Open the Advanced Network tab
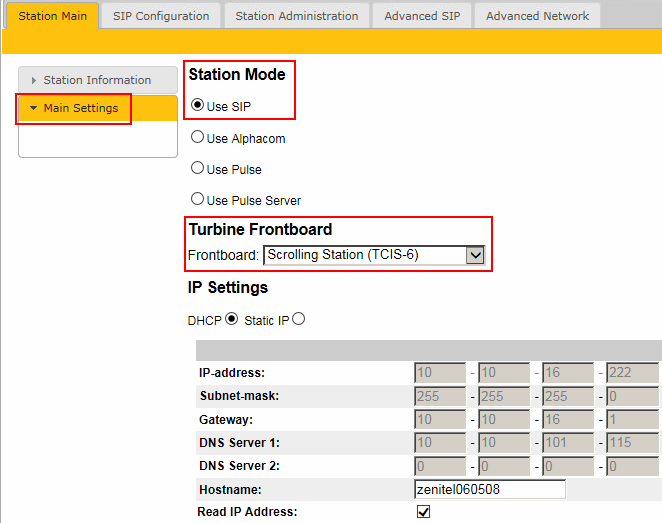 point(537,16)
